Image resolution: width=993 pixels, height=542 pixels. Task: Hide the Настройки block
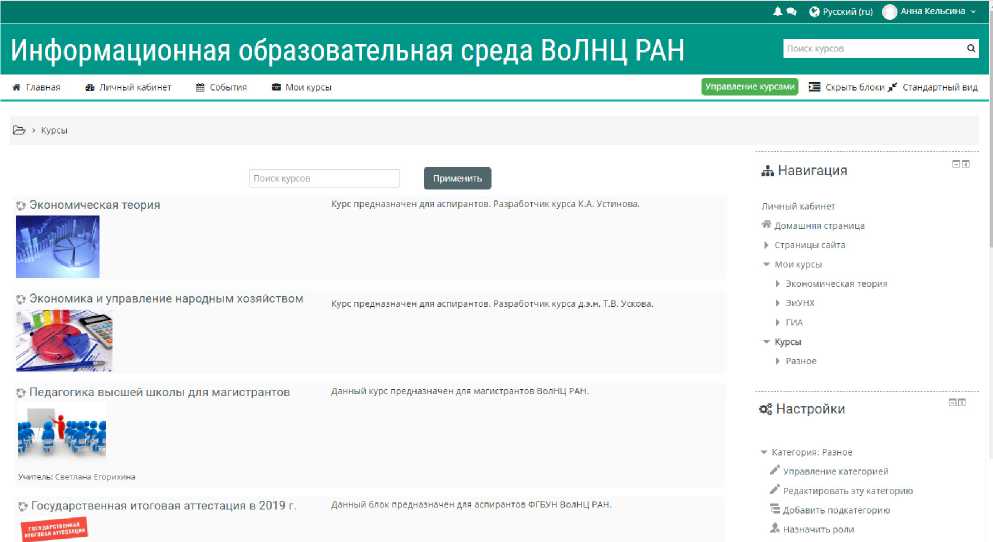click(x=952, y=402)
